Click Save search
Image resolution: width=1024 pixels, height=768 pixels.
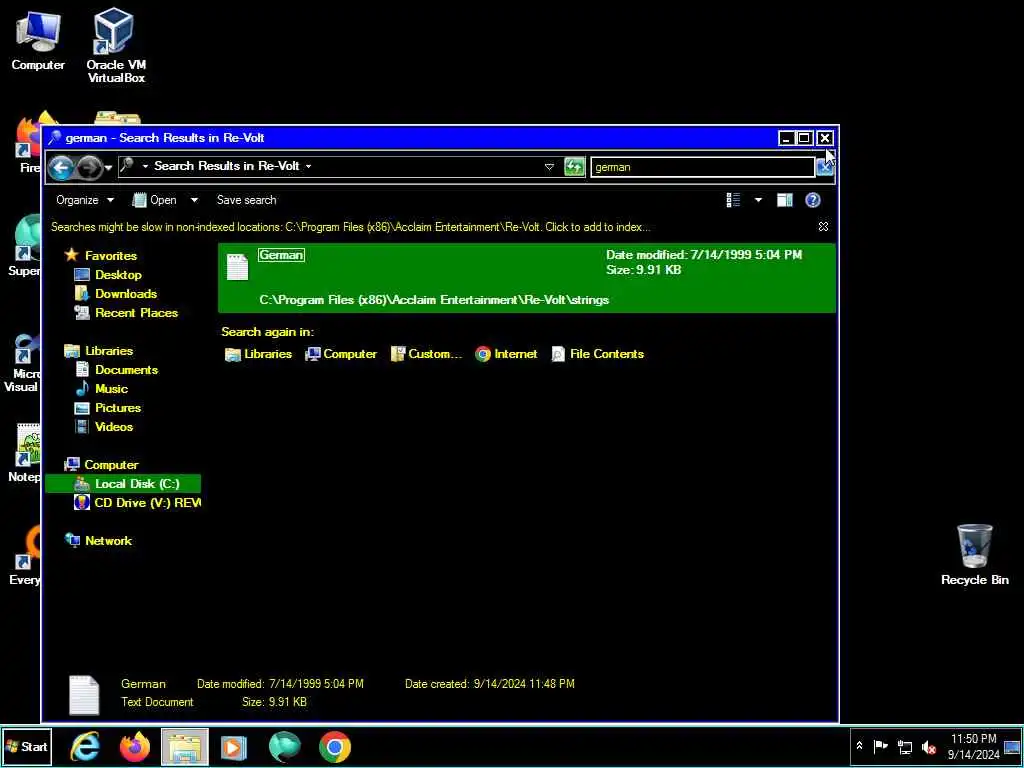coord(246,200)
